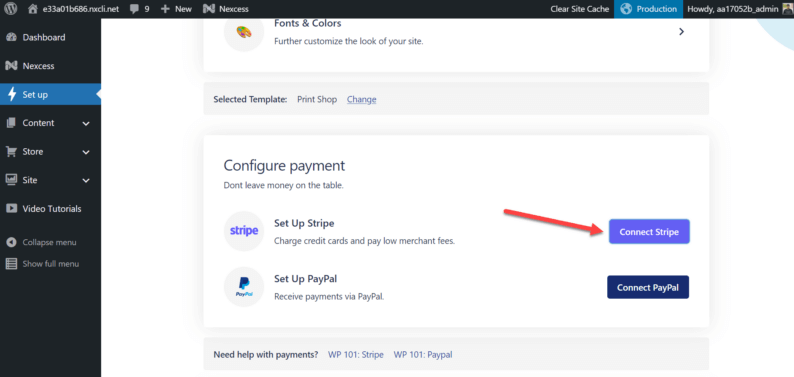Click the Configure payment heading
Viewport: 794px width, 377px height.
pos(284,165)
